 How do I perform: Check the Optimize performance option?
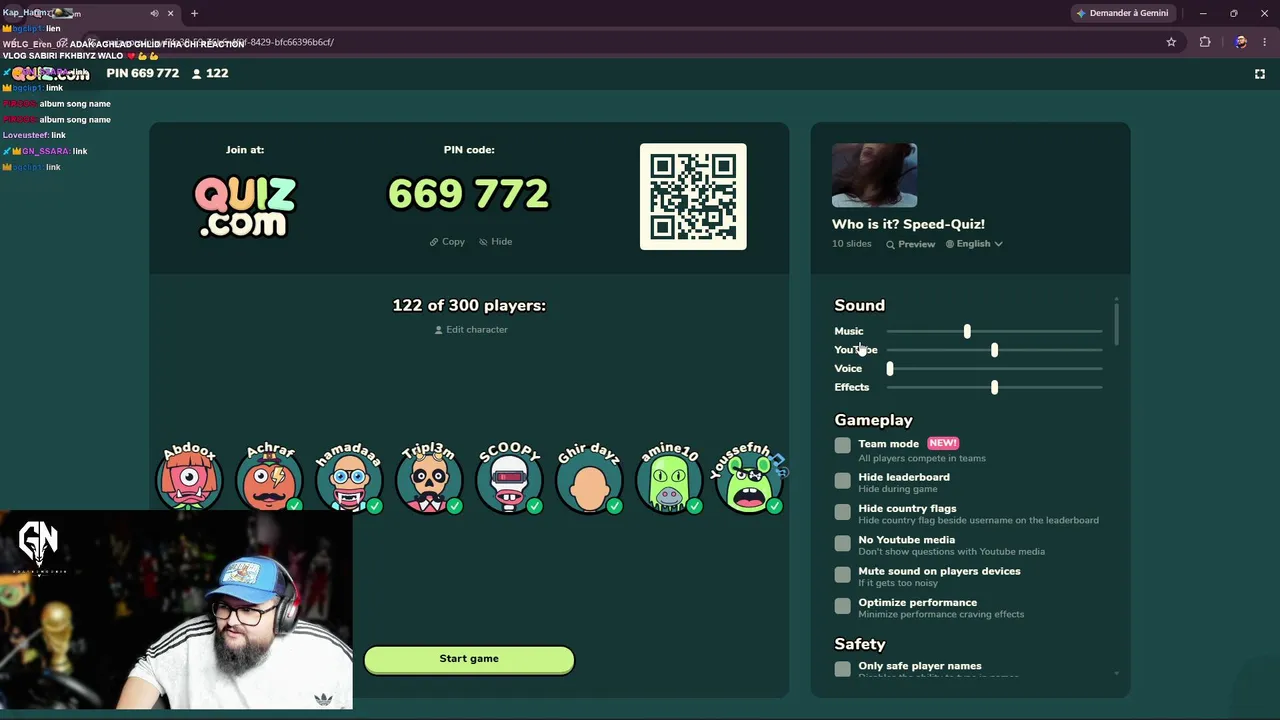(x=843, y=606)
